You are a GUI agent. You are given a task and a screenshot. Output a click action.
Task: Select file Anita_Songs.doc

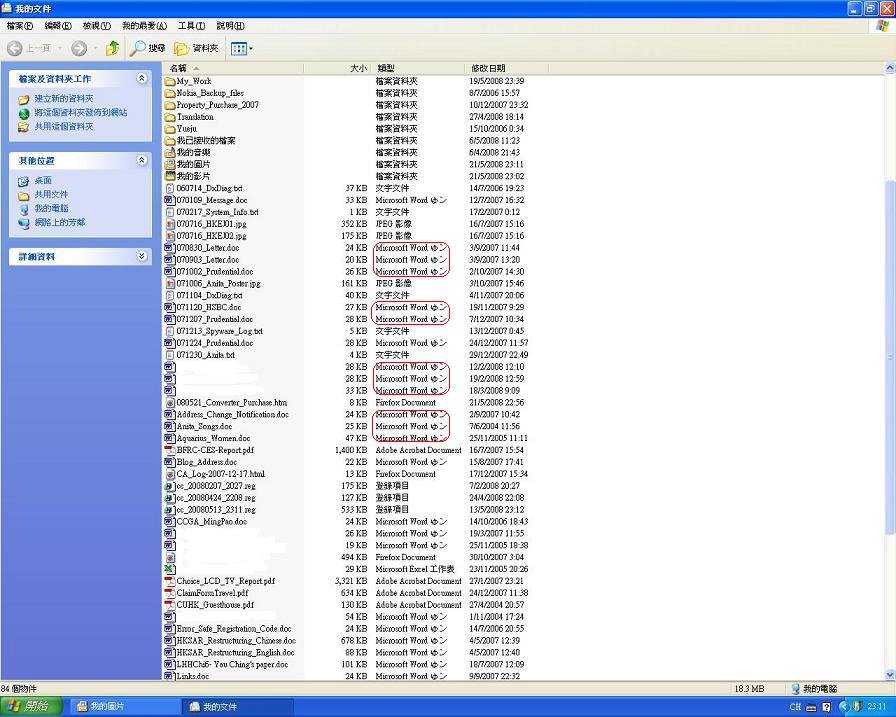204,426
